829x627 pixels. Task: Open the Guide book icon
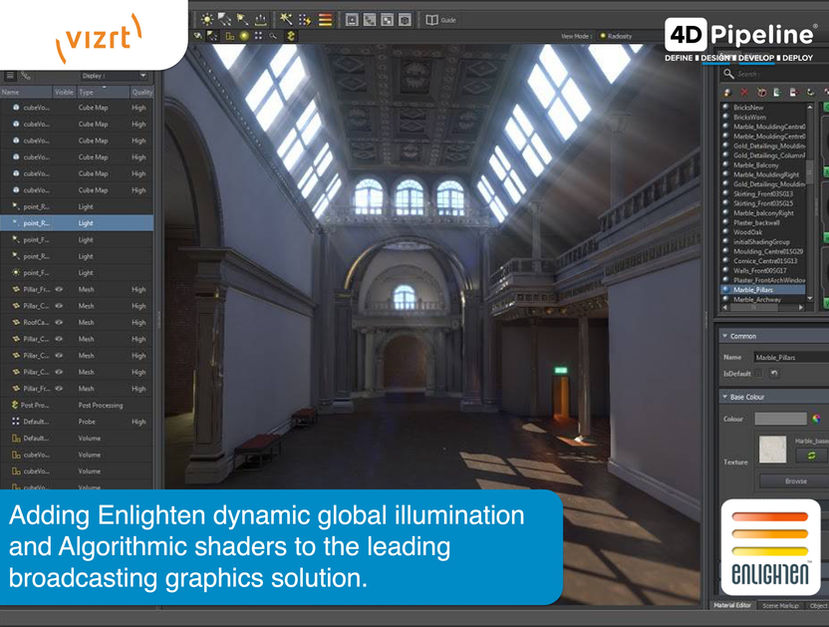[x=432, y=20]
